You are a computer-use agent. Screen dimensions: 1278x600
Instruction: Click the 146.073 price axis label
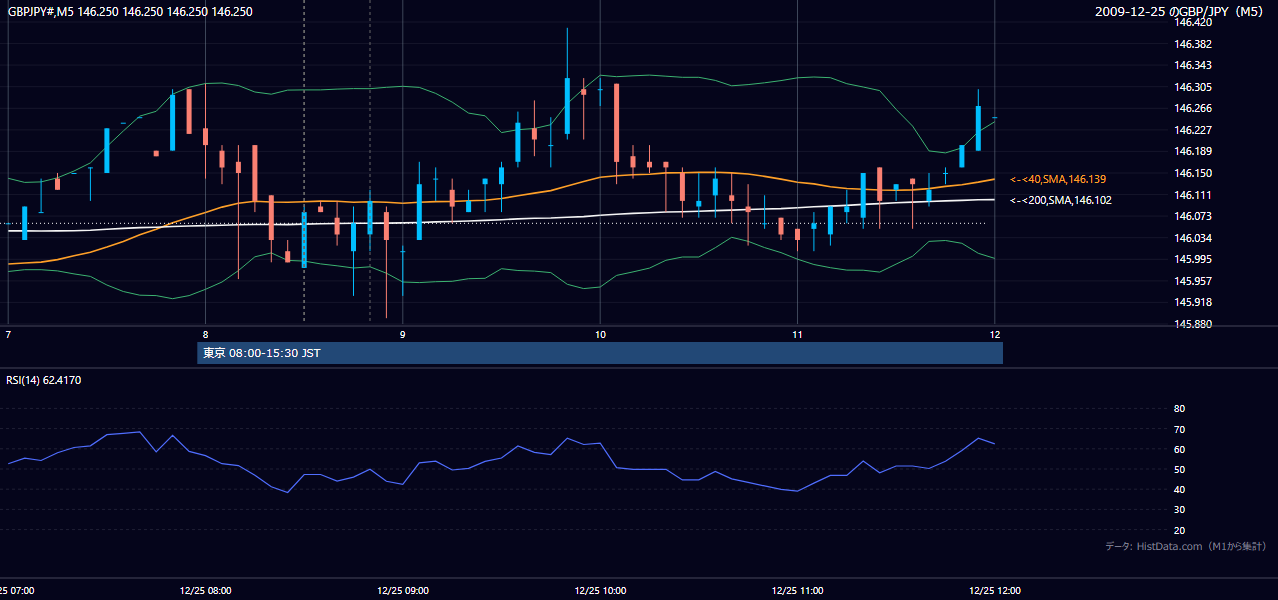coord(1193,216)
